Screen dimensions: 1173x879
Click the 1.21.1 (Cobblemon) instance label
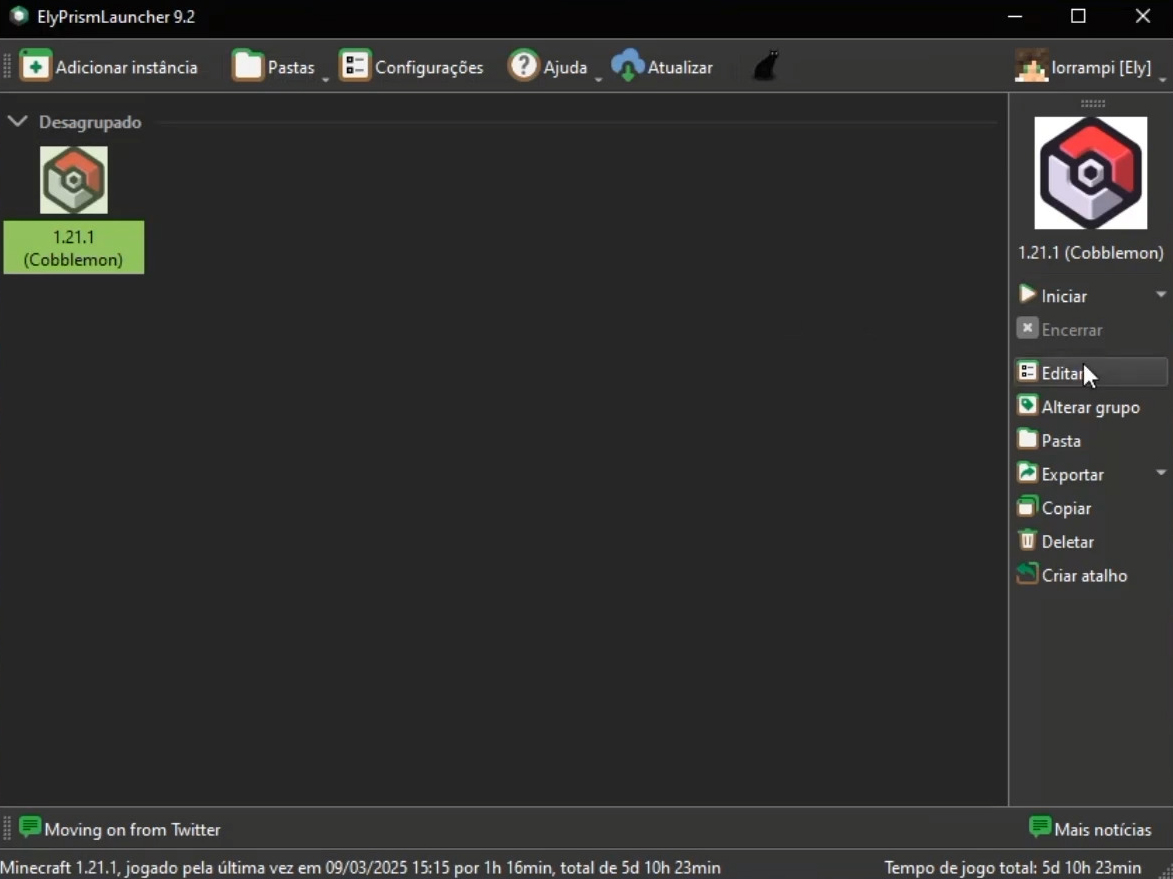(73, 248)
